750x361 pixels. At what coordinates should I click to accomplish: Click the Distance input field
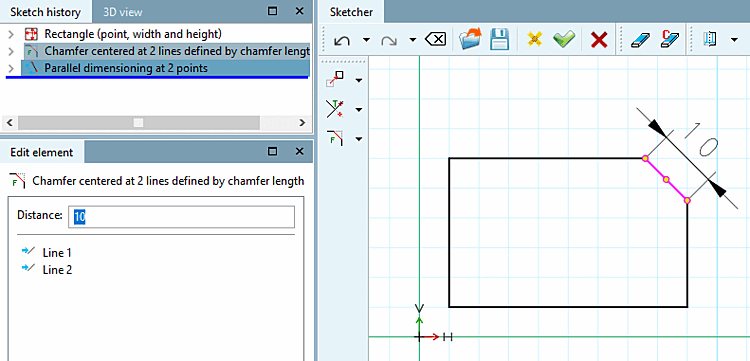pos(181,217)
